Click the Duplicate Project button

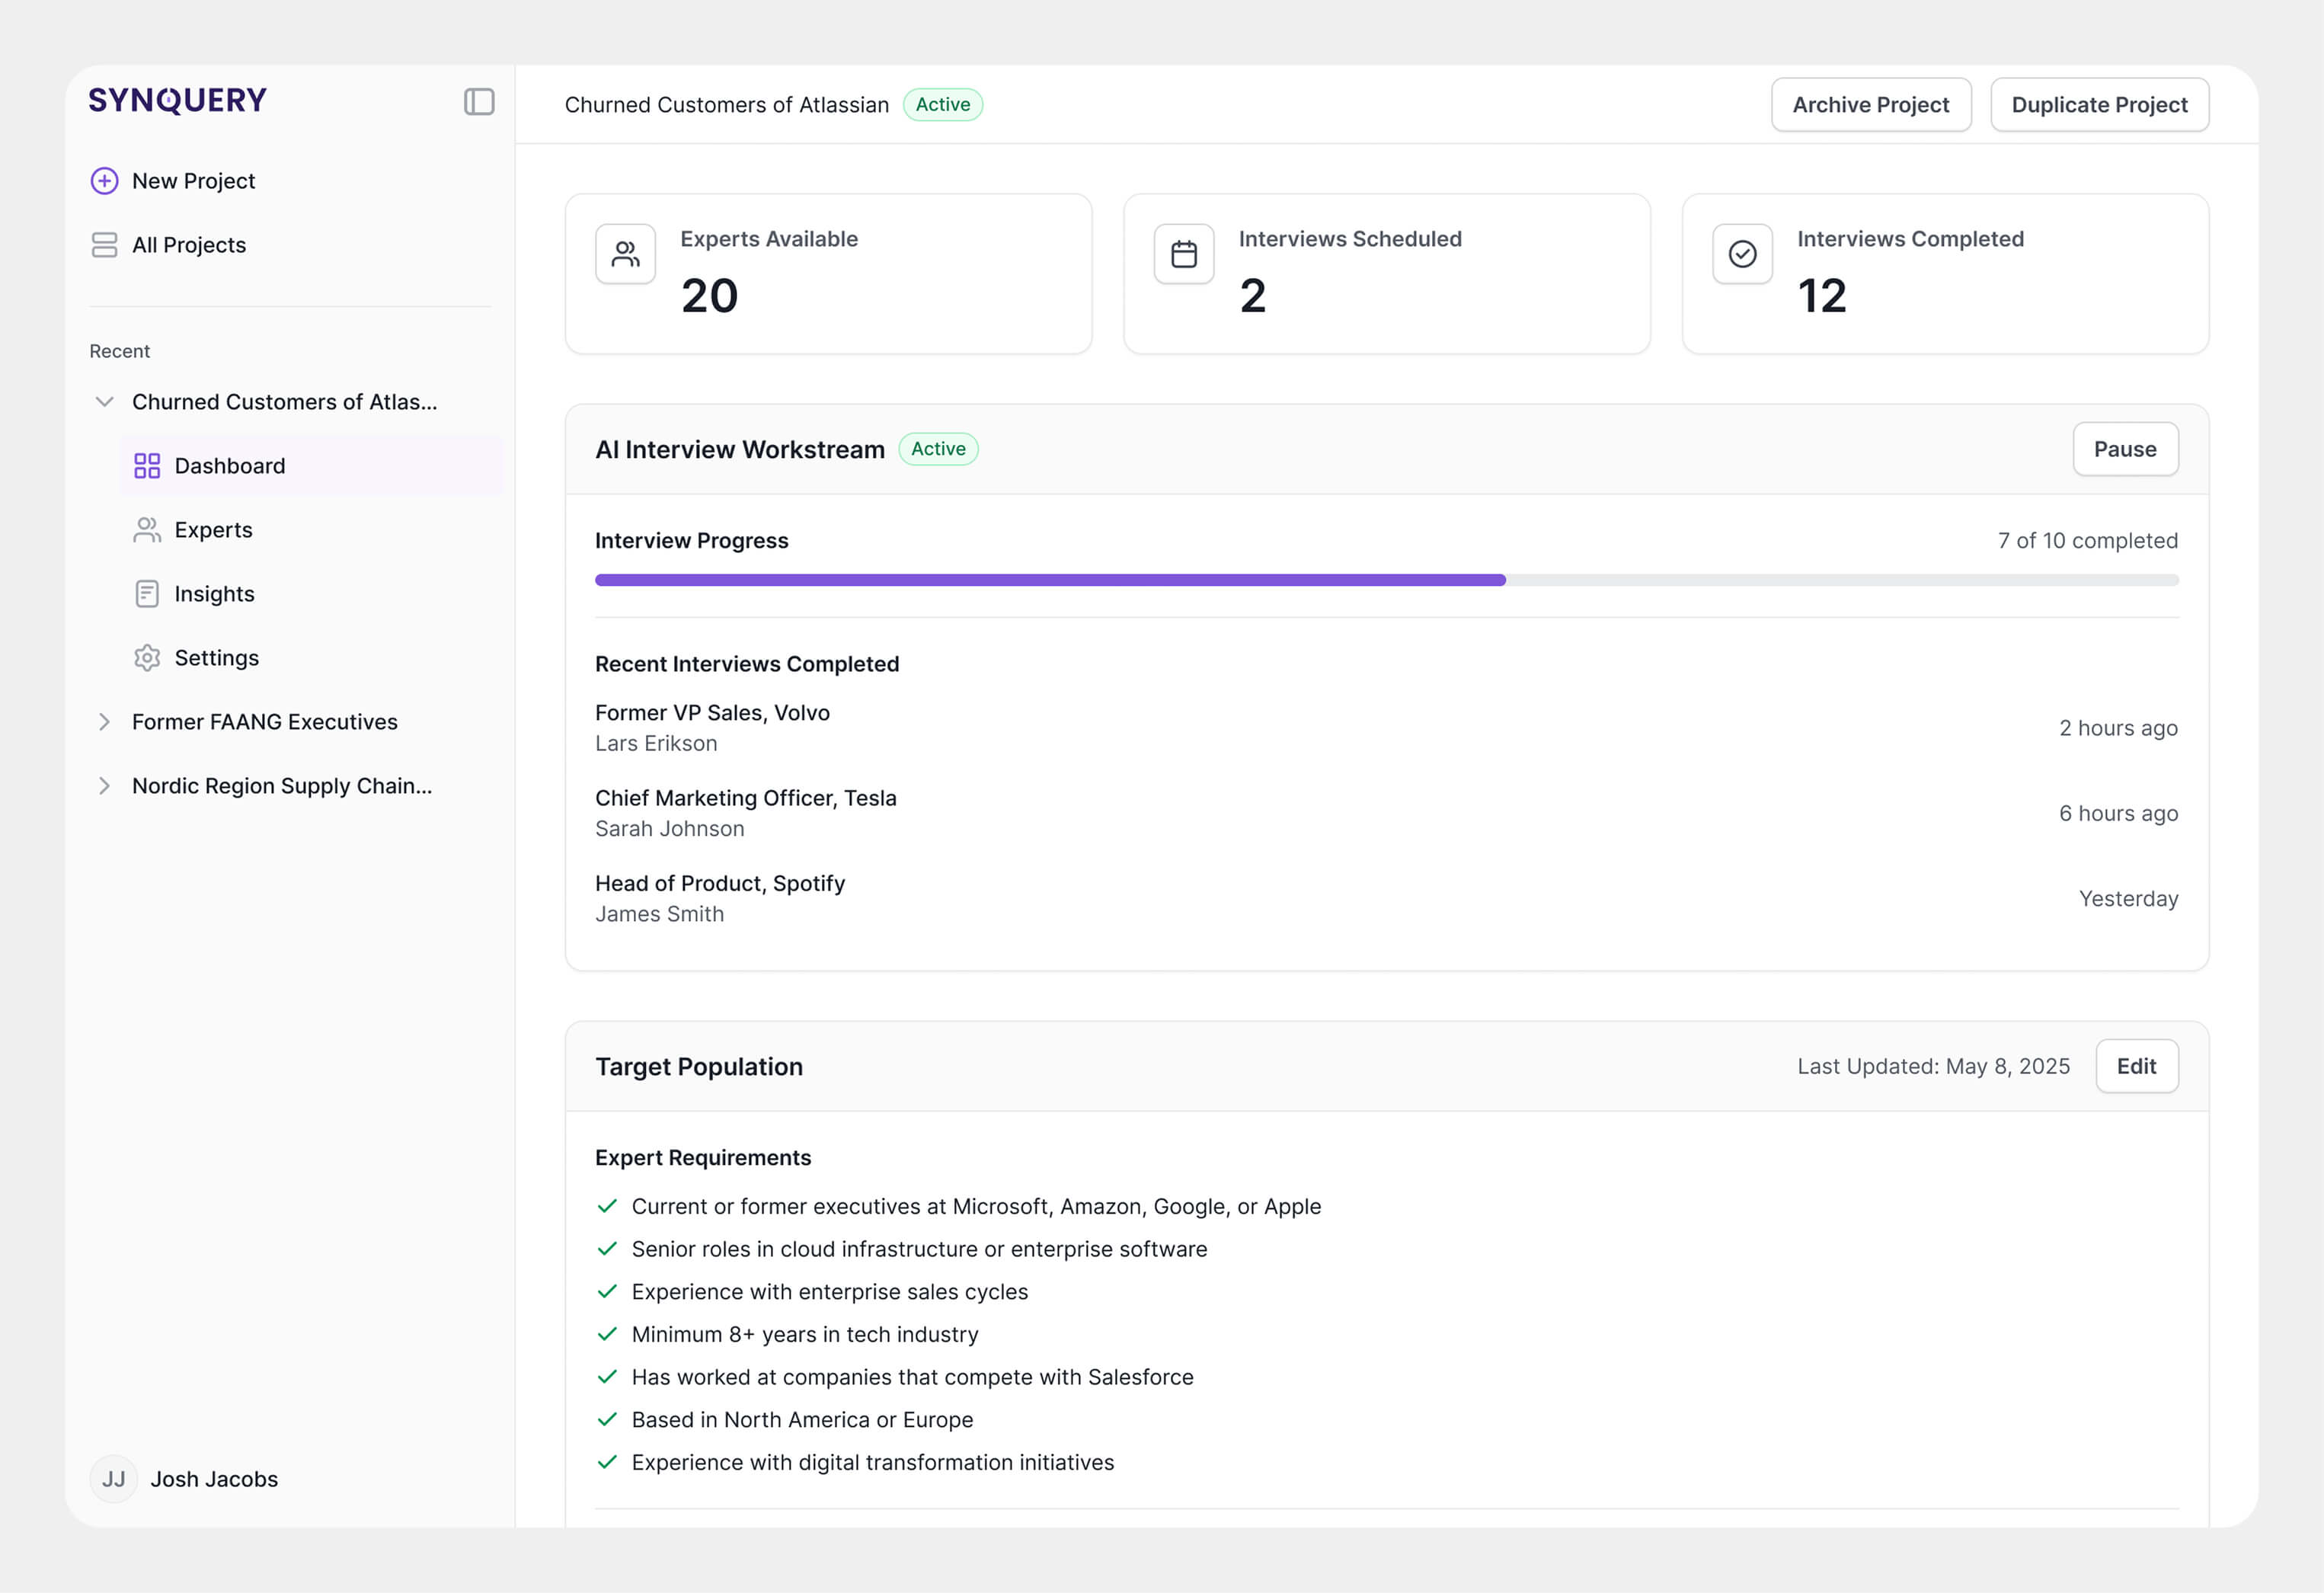2099,105
